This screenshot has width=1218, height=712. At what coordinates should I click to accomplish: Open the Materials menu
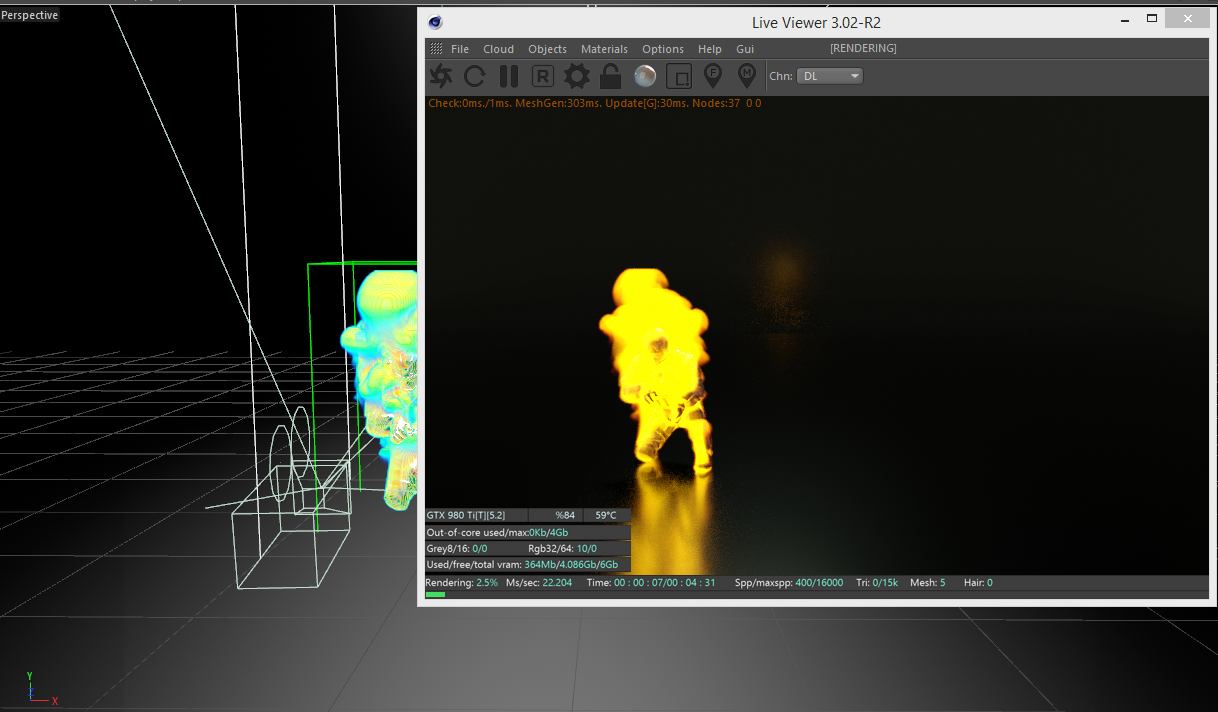tap(604, 49)
